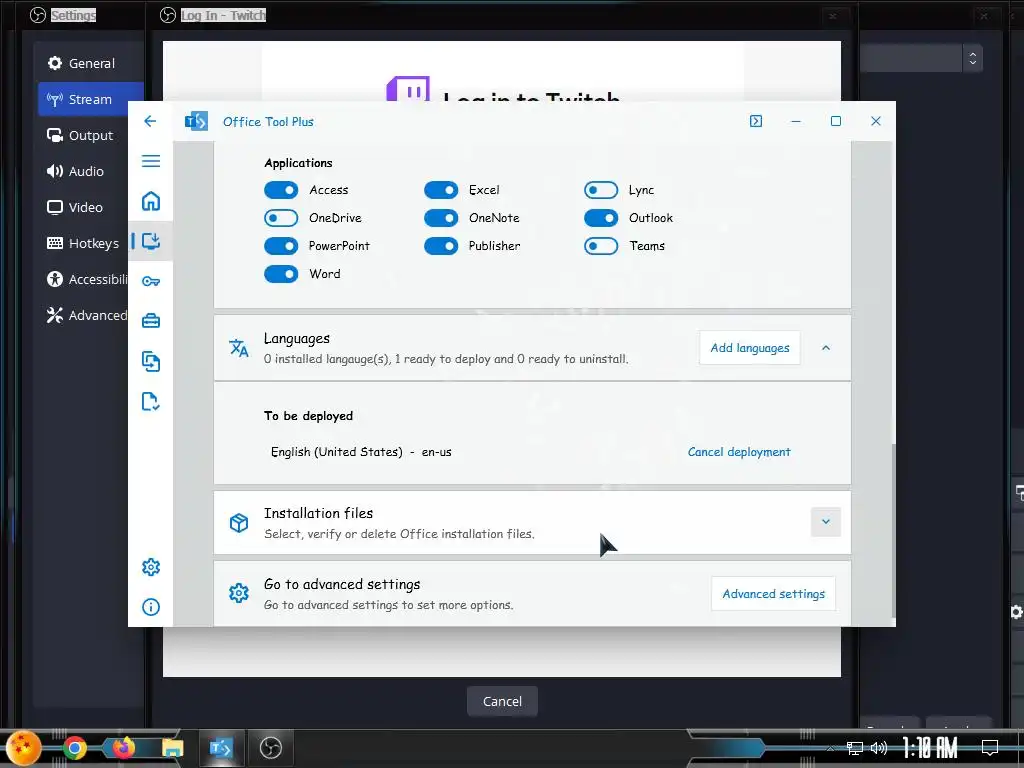Open Firefox from the taskbar
Viewport: 1024px width, 768px height.
tap(123, 747)
